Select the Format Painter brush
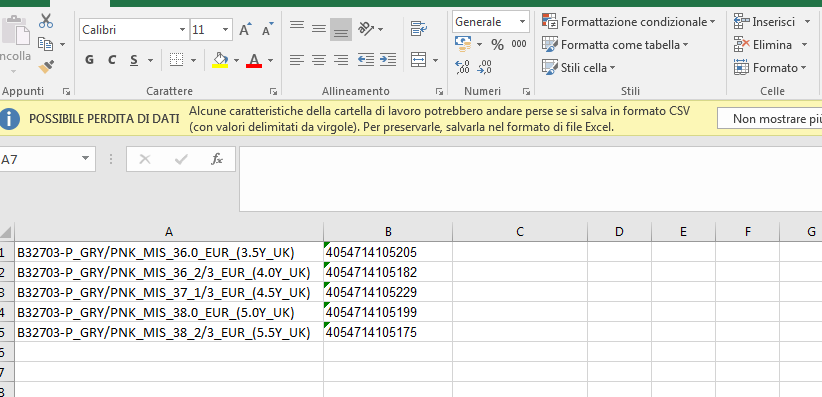The height and width of the screenshot is (397, 822). pyautogui.click(x=46, y=67)
